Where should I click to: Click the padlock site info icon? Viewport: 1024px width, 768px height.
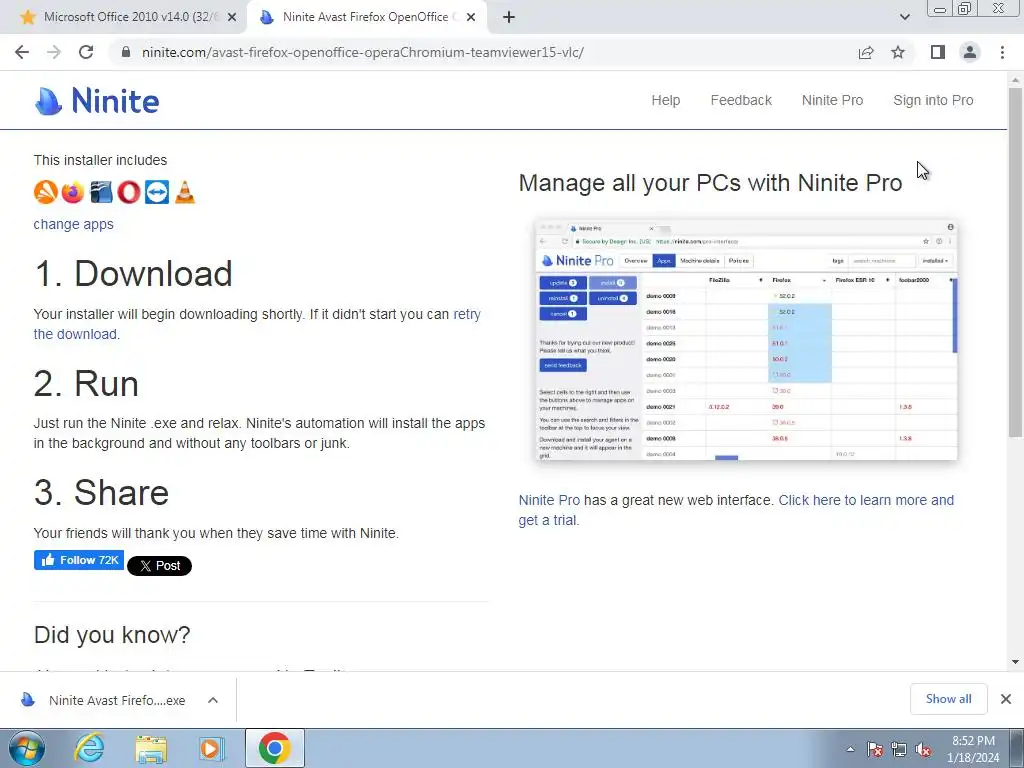pos(126,52)
